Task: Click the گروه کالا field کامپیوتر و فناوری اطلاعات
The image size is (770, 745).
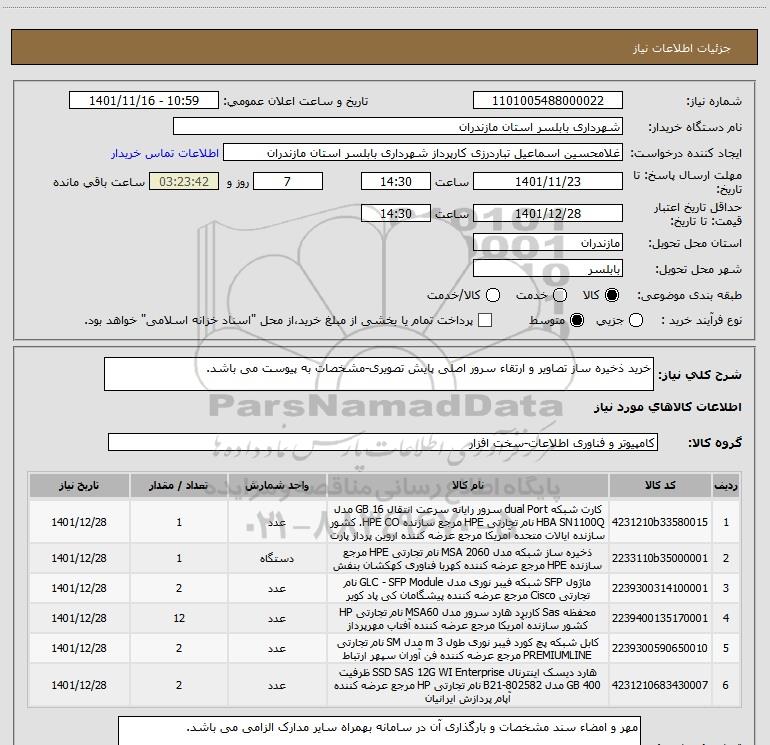Action: click(383, 442)
